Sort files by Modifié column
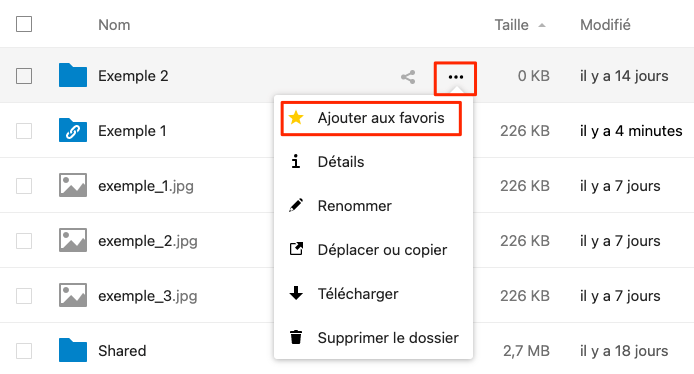 click(x=605, y=25)
